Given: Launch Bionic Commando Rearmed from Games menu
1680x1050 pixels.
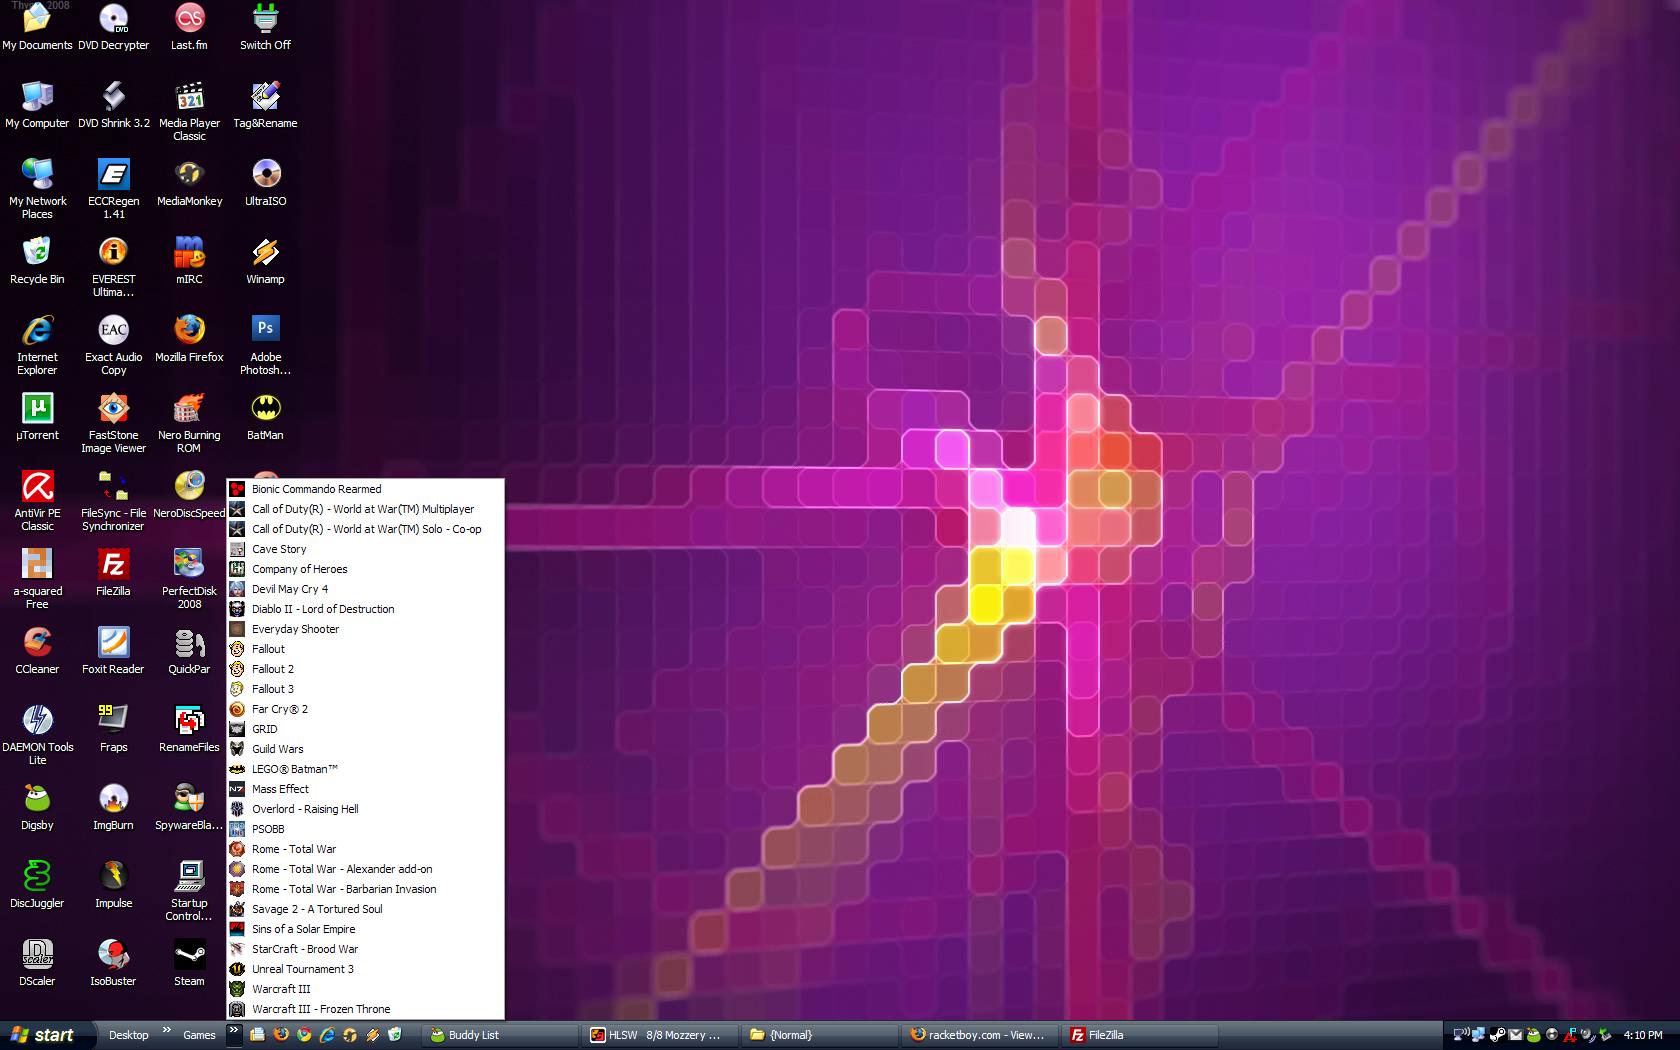Looking at the screenshot, I should coord(366,489).
